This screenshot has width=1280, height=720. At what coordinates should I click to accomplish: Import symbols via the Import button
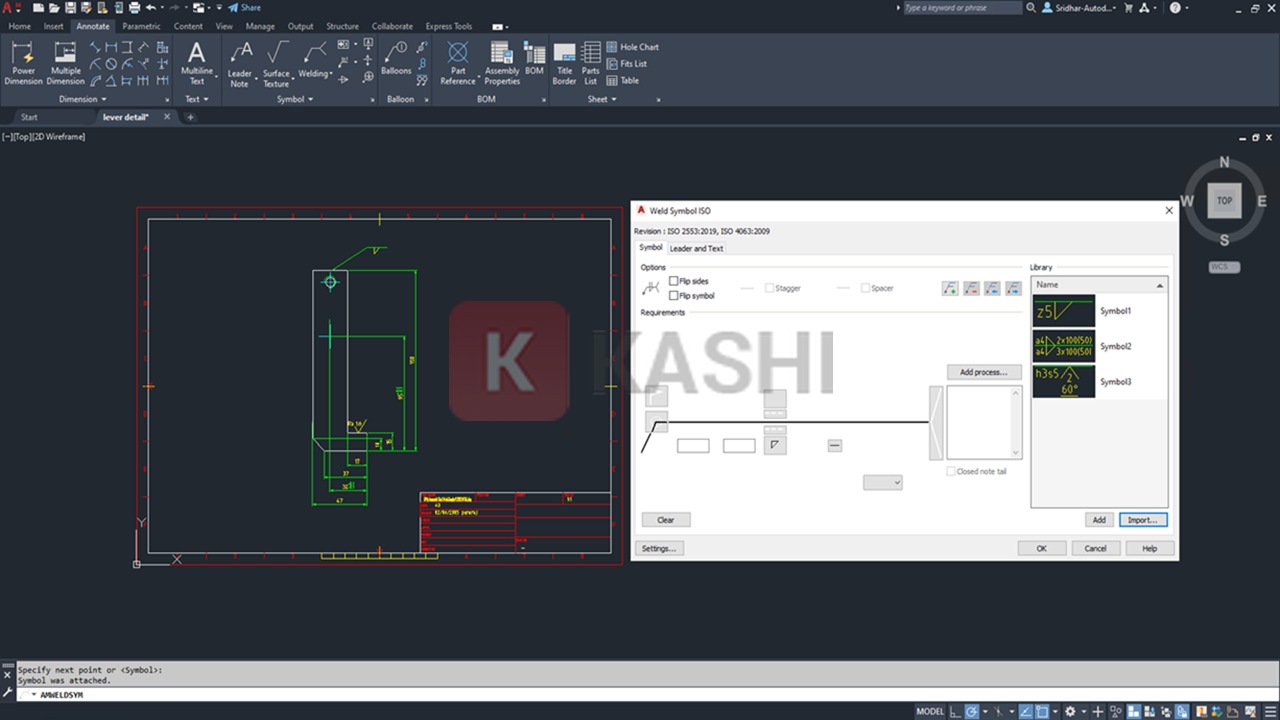(x=1142, y=519)
